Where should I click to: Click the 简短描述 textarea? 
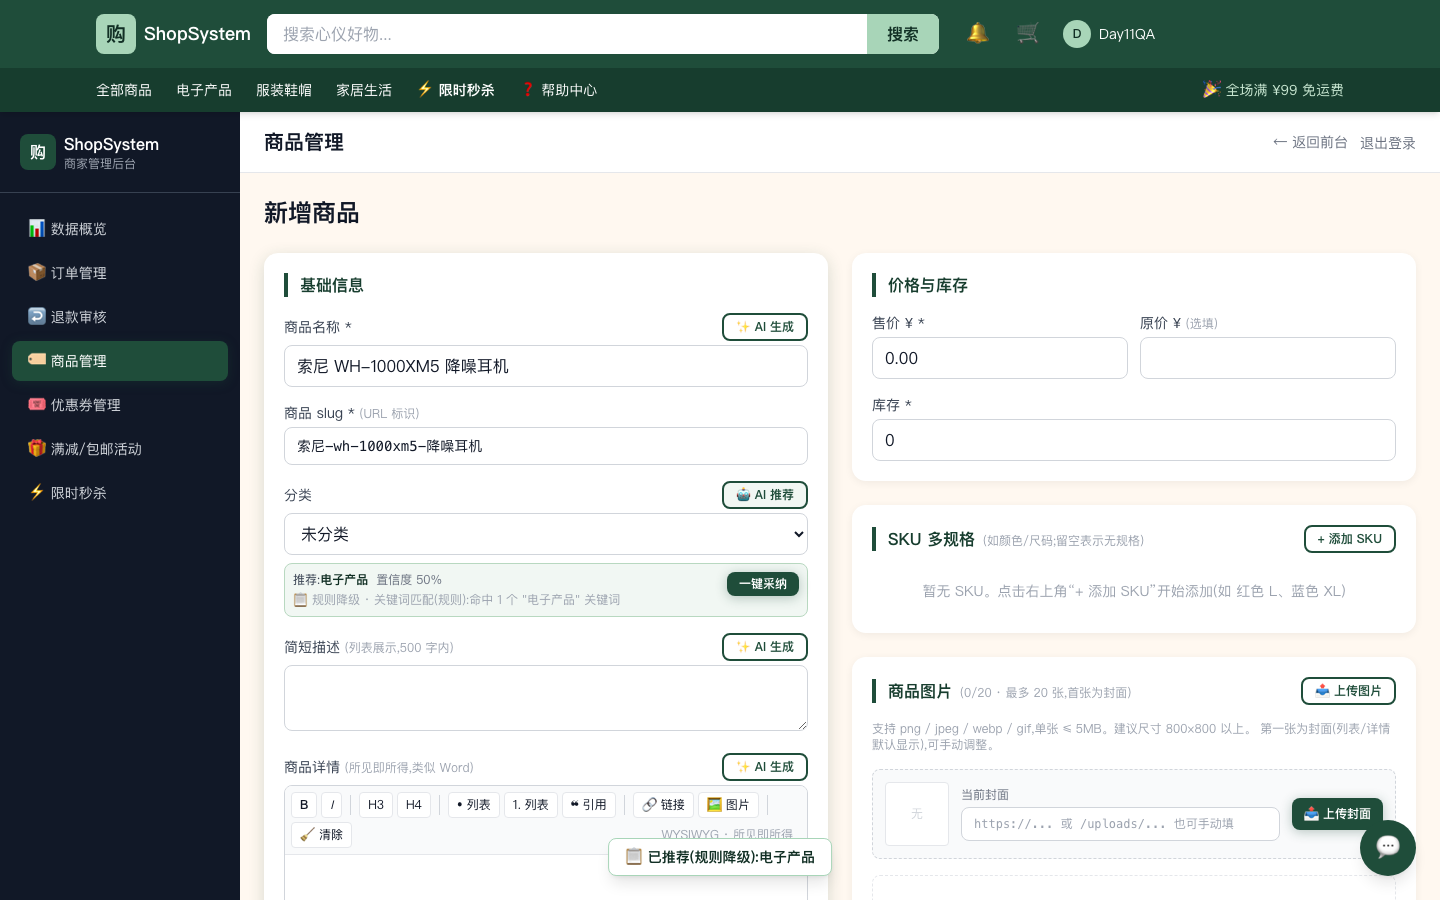tap(546, 698)
